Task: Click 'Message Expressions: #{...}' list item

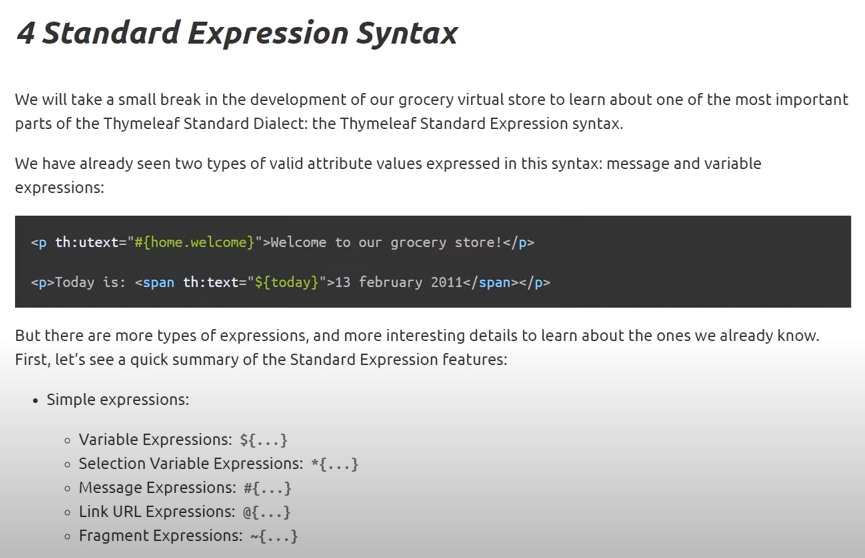Action: pos(185,488)
